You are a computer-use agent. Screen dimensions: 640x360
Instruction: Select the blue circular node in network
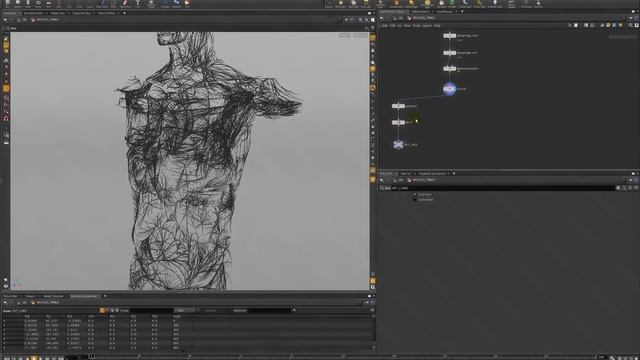coord(449,89)
